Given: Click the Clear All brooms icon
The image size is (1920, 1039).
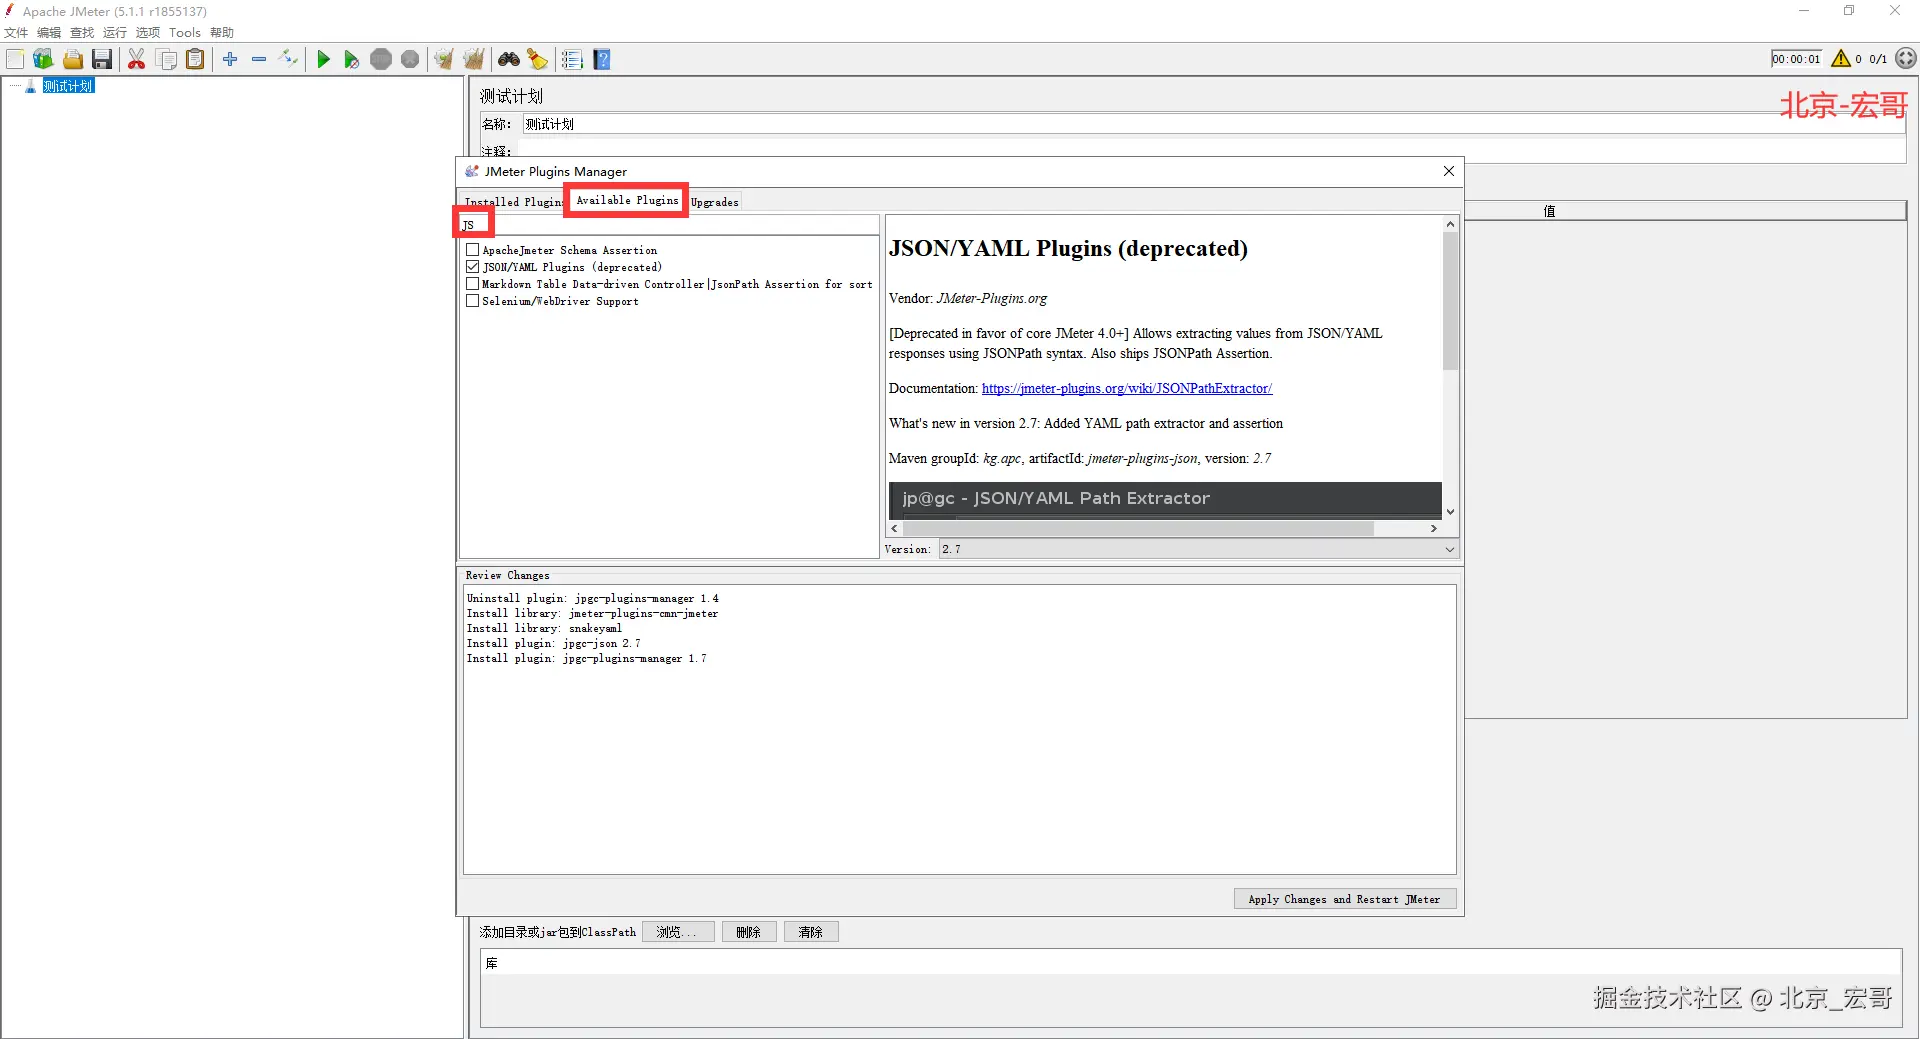Looking at the screenshot, I should (474, 60).
